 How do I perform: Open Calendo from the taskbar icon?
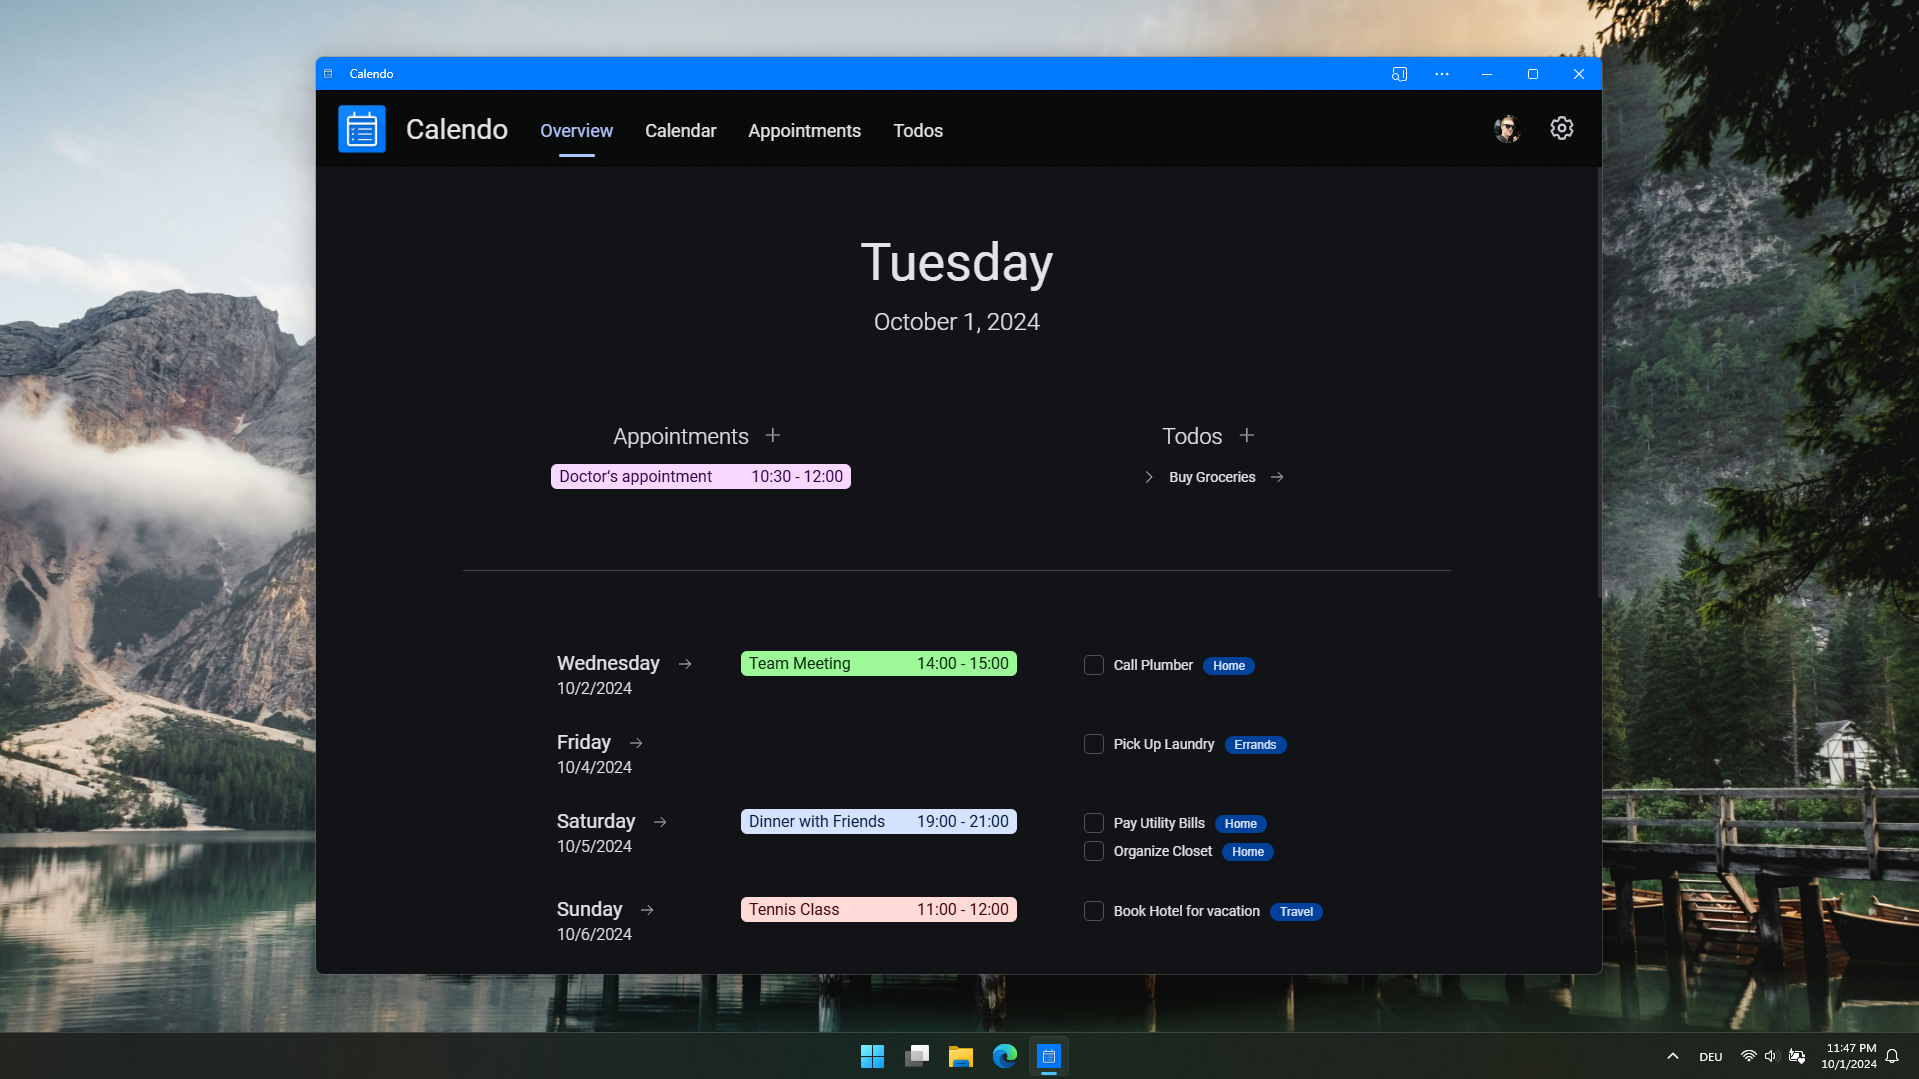pyautogui.click(x=1048, y=1056)
